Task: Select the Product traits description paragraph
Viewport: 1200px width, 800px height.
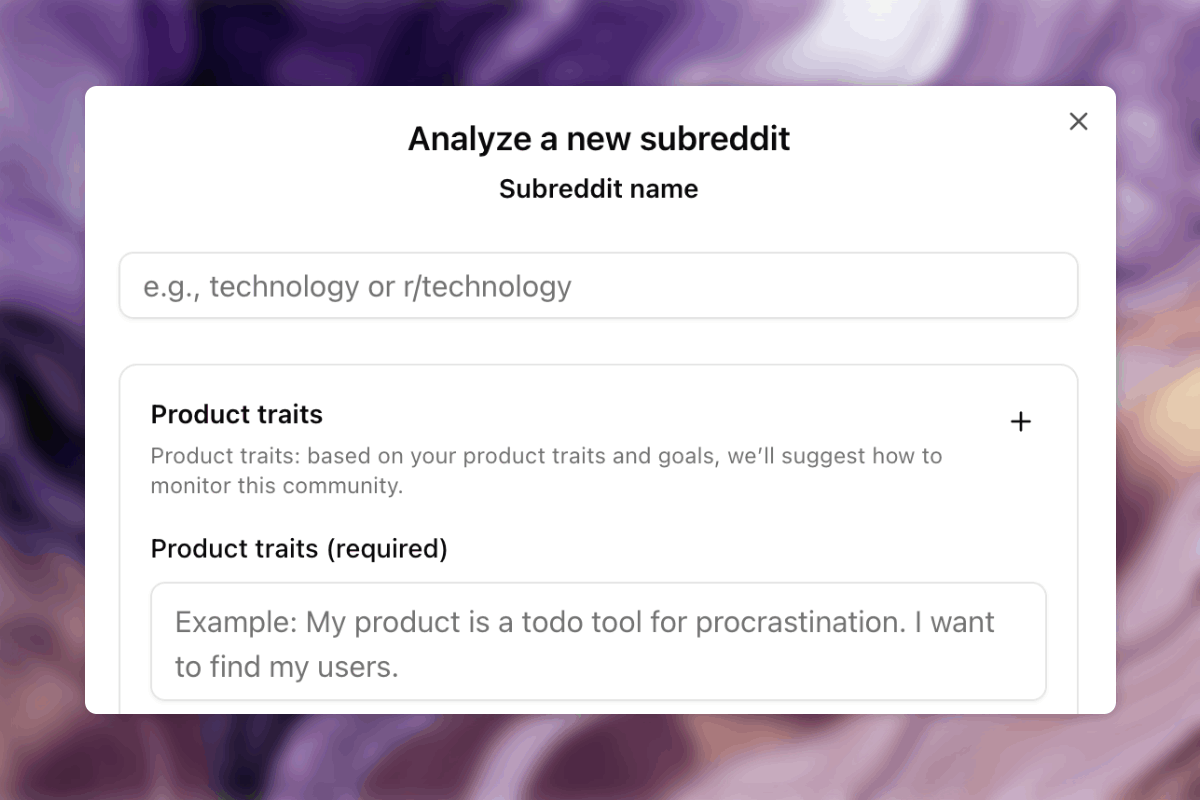Action: click(x=546, y=470)
